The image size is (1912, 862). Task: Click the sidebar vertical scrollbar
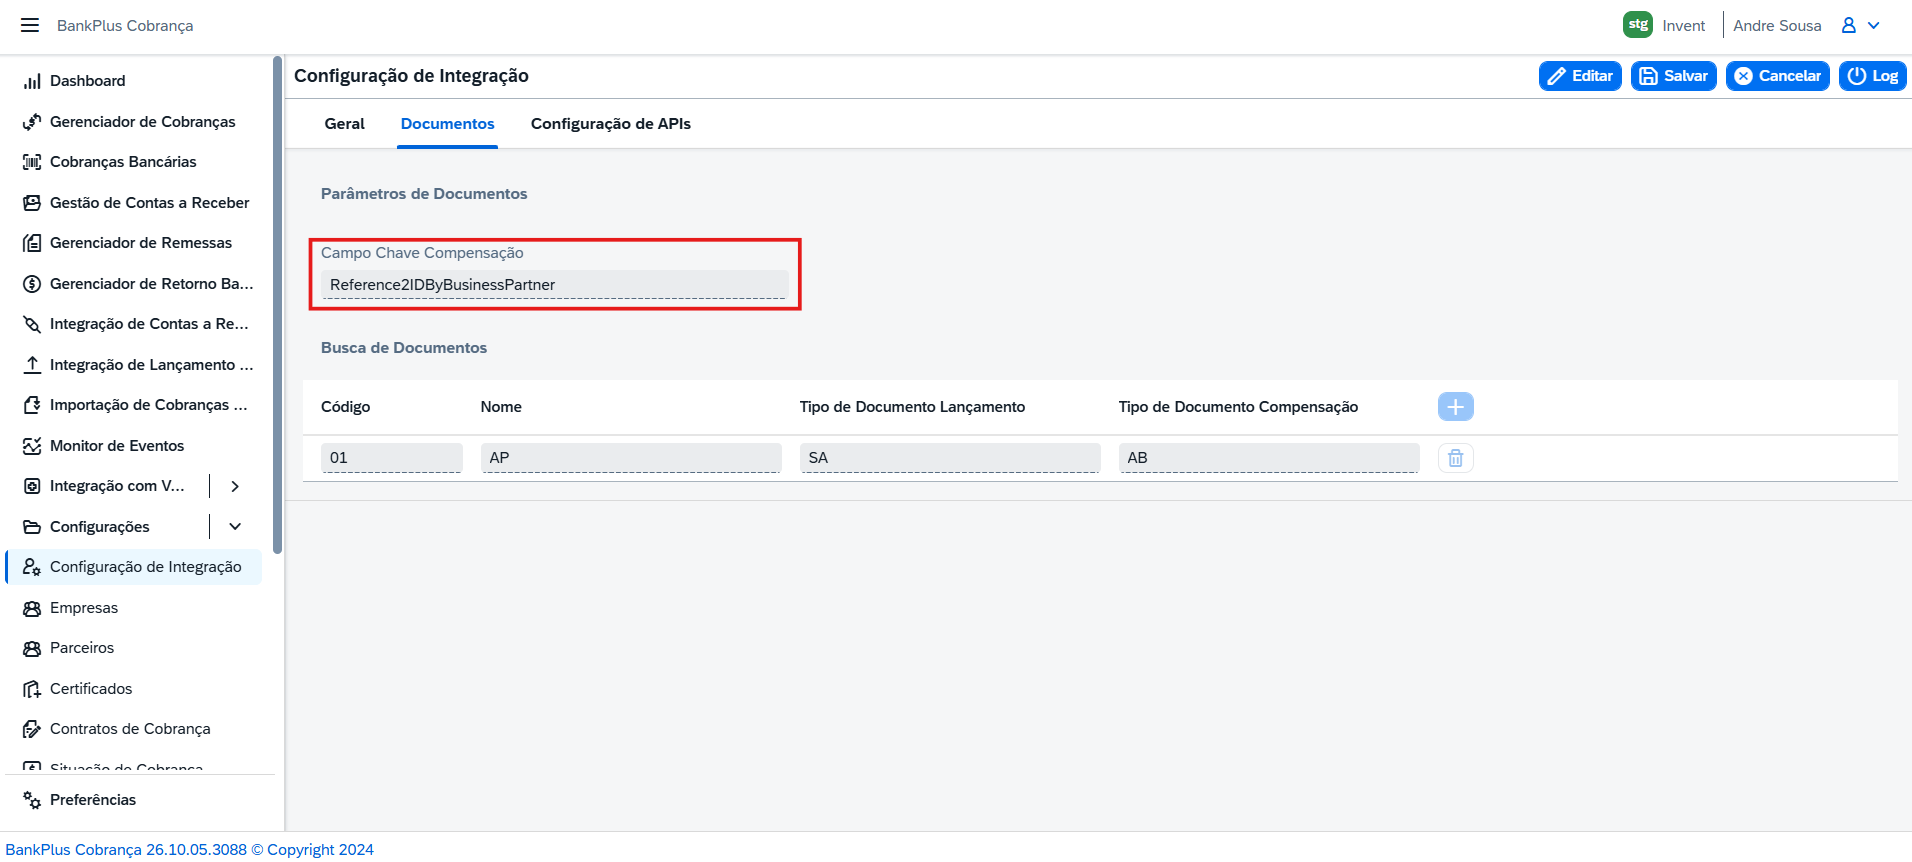click(278, 305)
